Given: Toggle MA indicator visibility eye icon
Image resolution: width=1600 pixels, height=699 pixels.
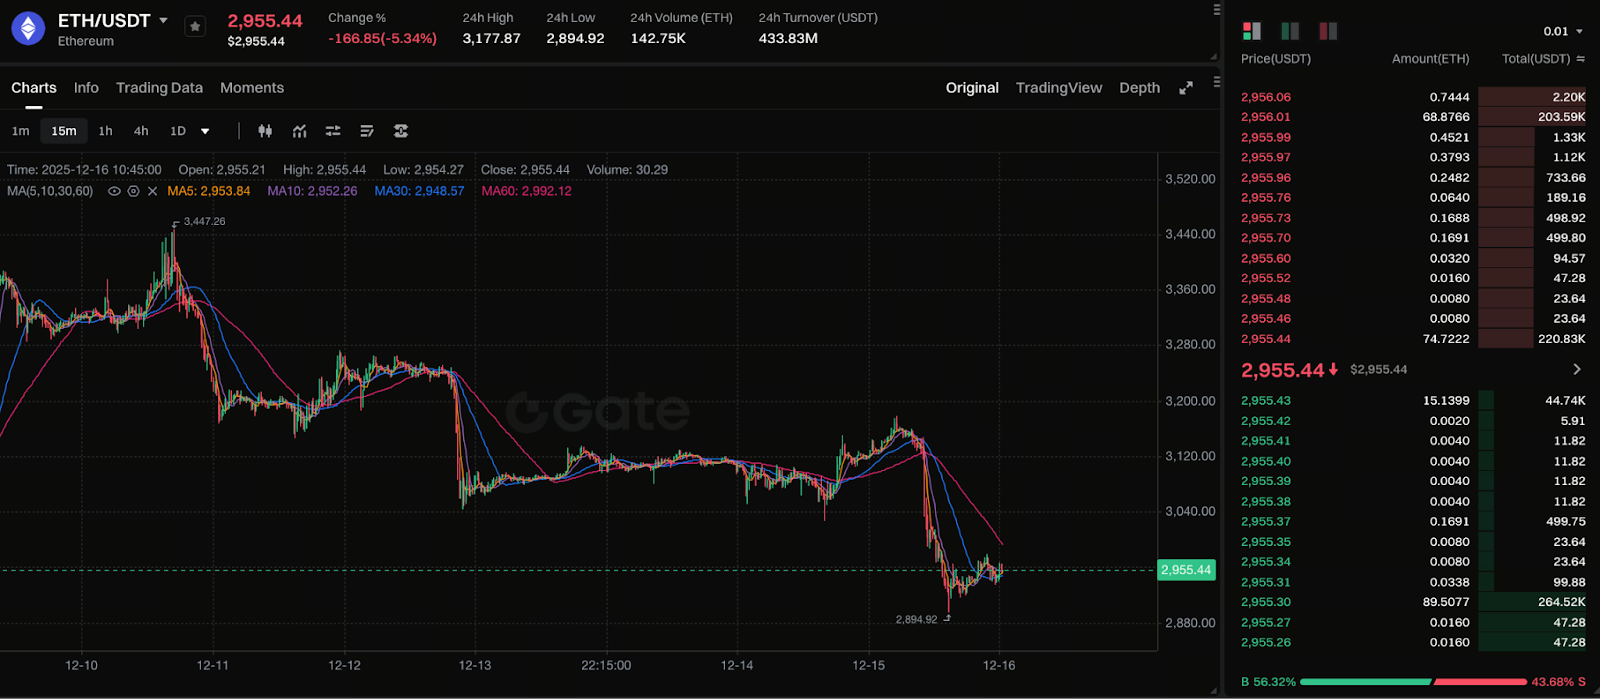Looking at the screenshot, I should pyautogui.click(x=114, y=191).
